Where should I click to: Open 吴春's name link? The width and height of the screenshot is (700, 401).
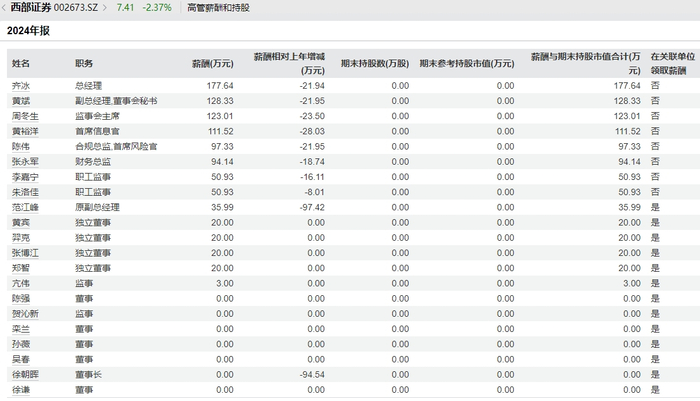point(21,359)
